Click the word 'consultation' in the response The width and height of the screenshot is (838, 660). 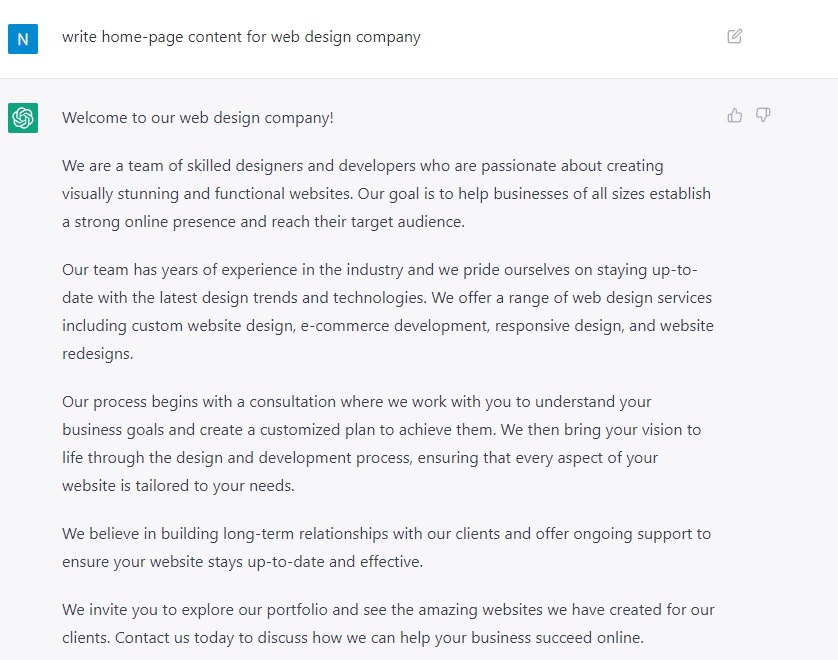(x=292, y=401)
